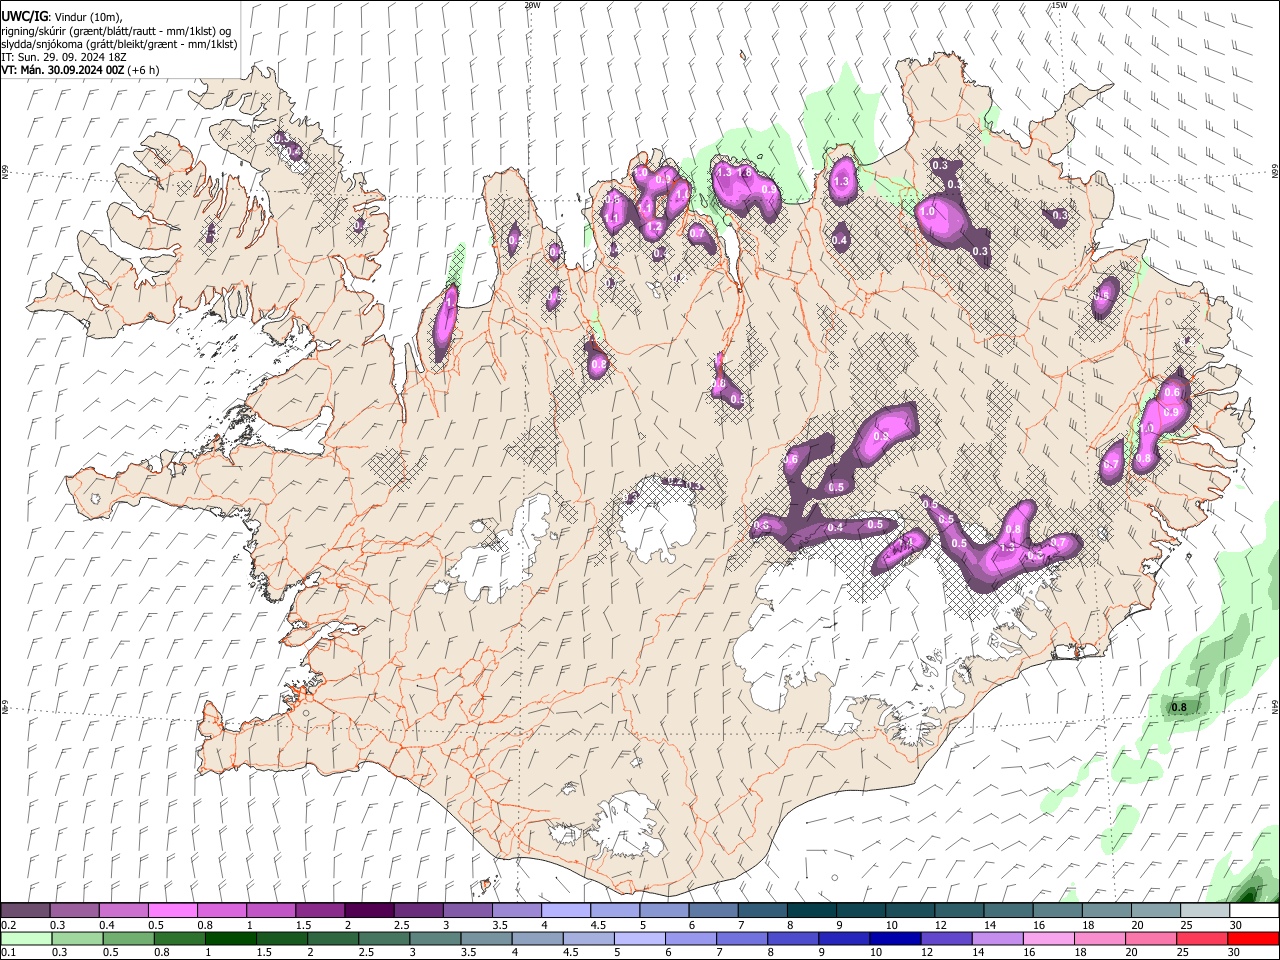Viewport: 1280px width, 960px height.
Task: Click the '0.1' label in bottom legend row
Action: [8, 952]
